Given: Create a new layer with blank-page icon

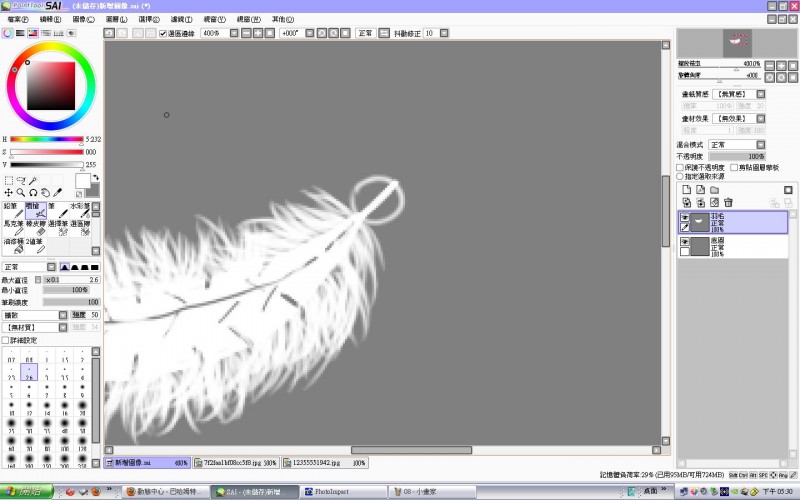Looking at the screenshot, I should click(x=686, y=190).
